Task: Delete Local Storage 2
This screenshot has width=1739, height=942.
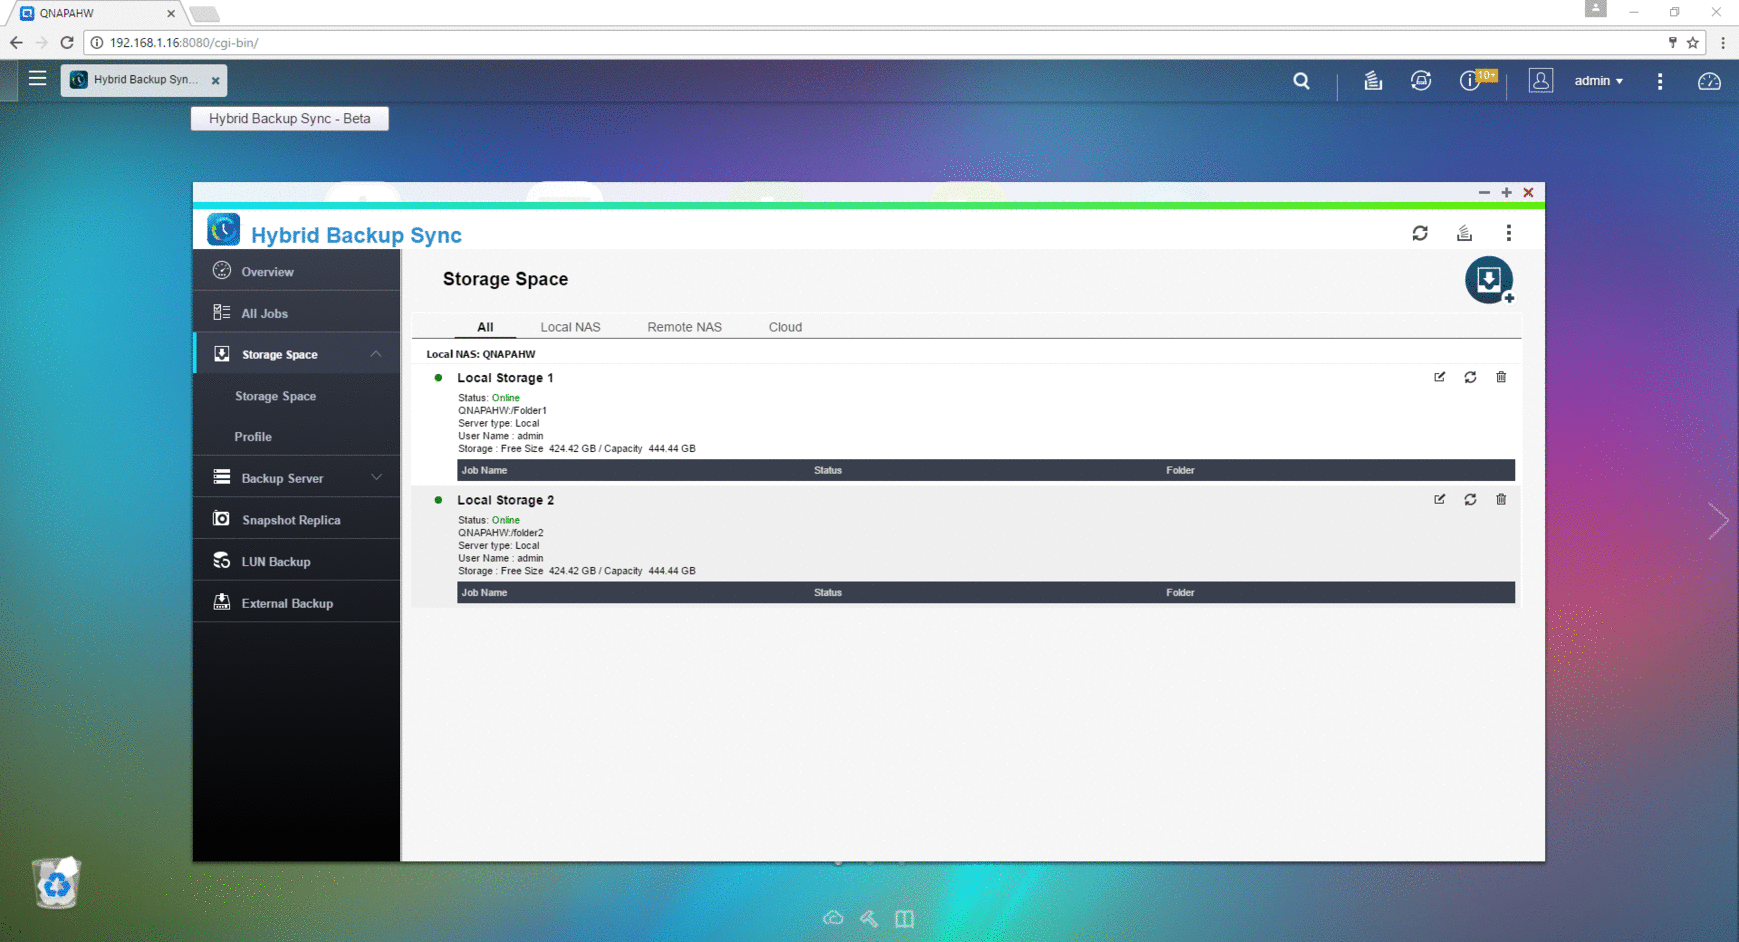Action: point(1501,499)
